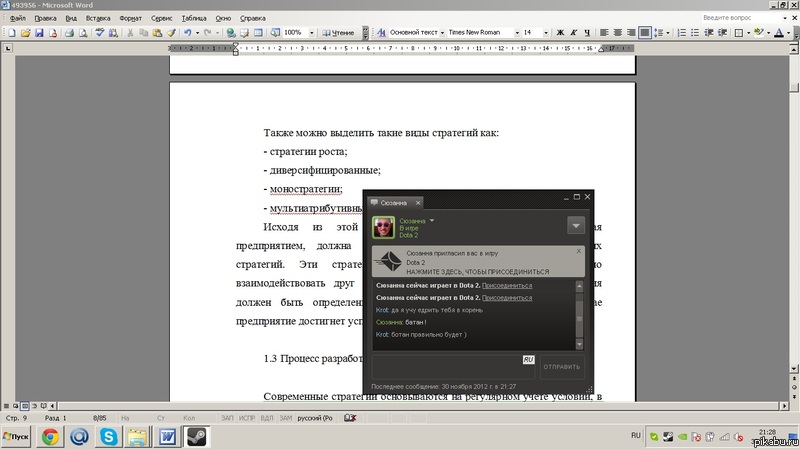This screenshot has width=800, height=449.
Task: Align text to the left
Action: 604,33
